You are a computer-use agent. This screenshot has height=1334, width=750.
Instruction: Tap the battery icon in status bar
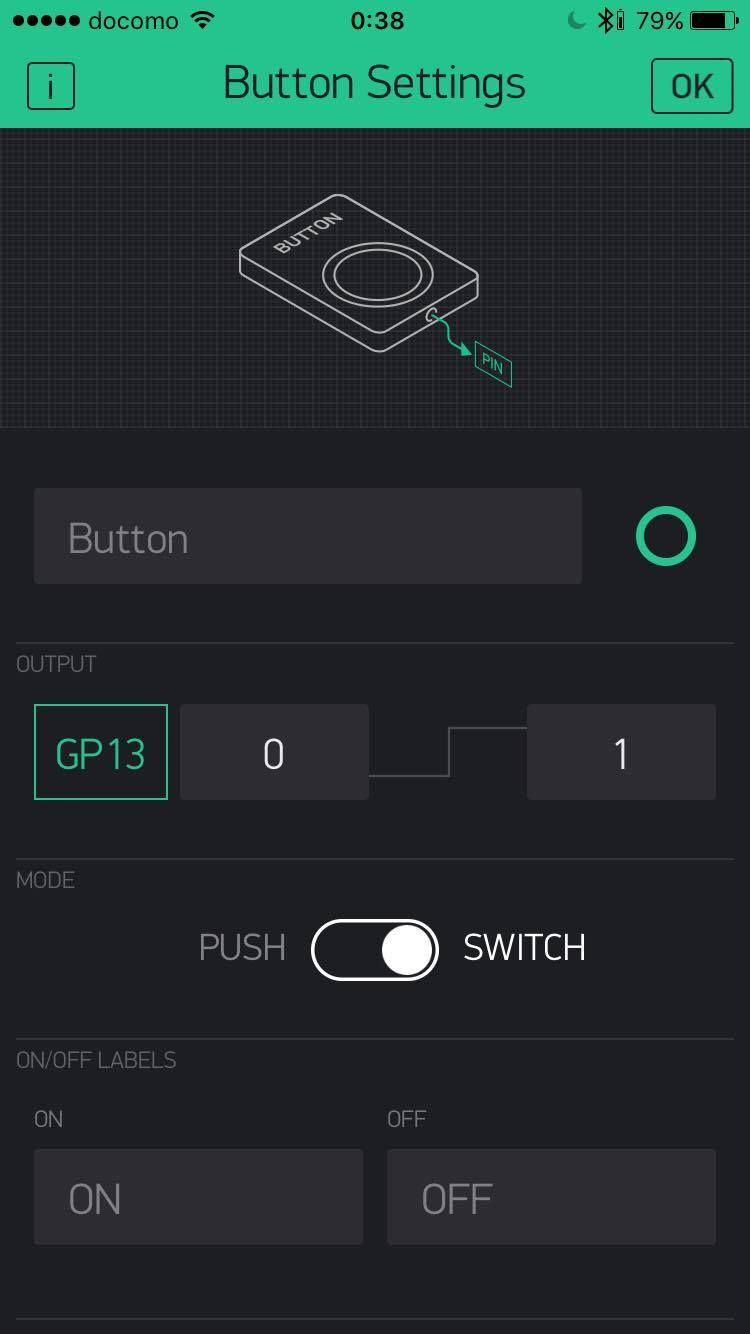715,20
